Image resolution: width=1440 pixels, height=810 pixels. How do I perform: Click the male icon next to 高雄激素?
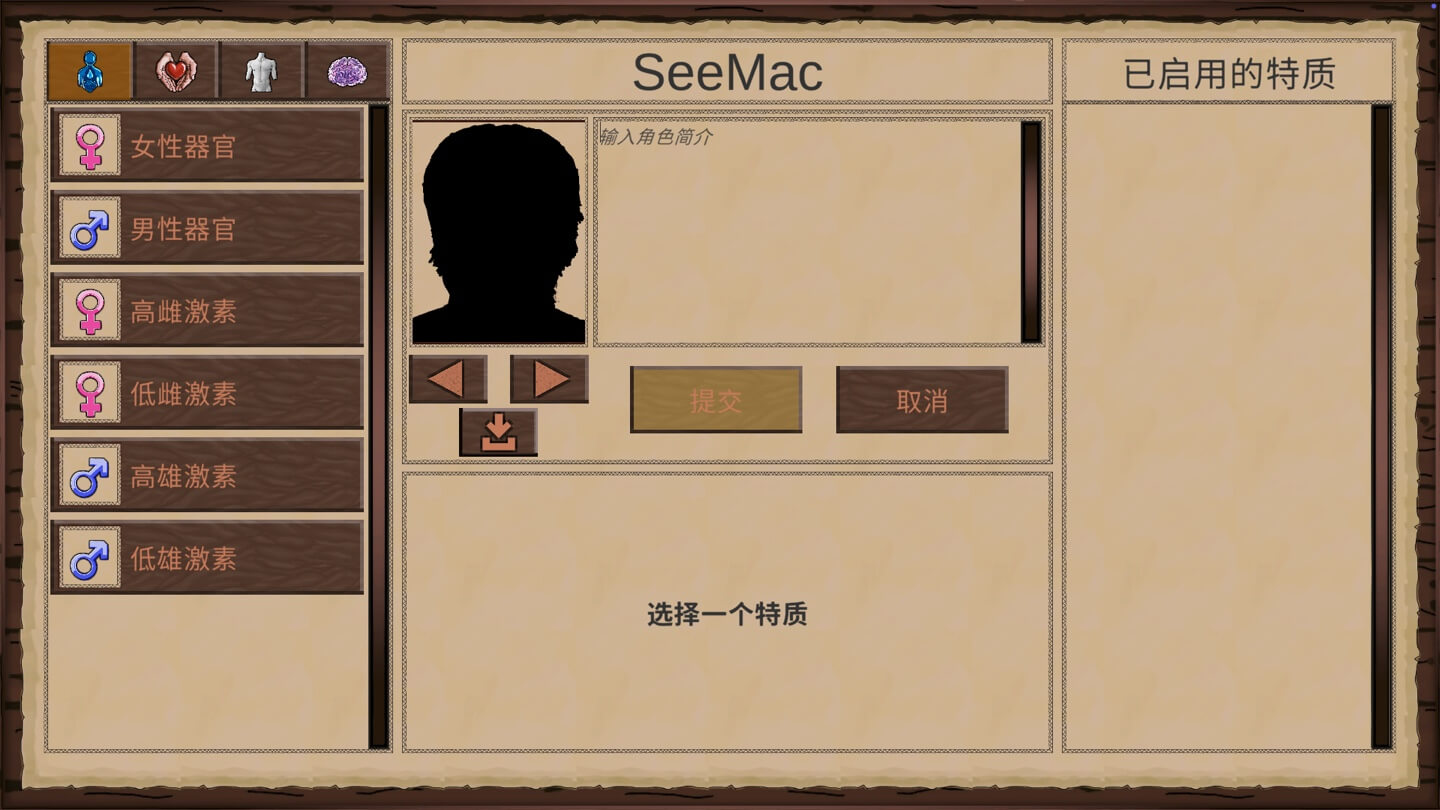point(90,476)
